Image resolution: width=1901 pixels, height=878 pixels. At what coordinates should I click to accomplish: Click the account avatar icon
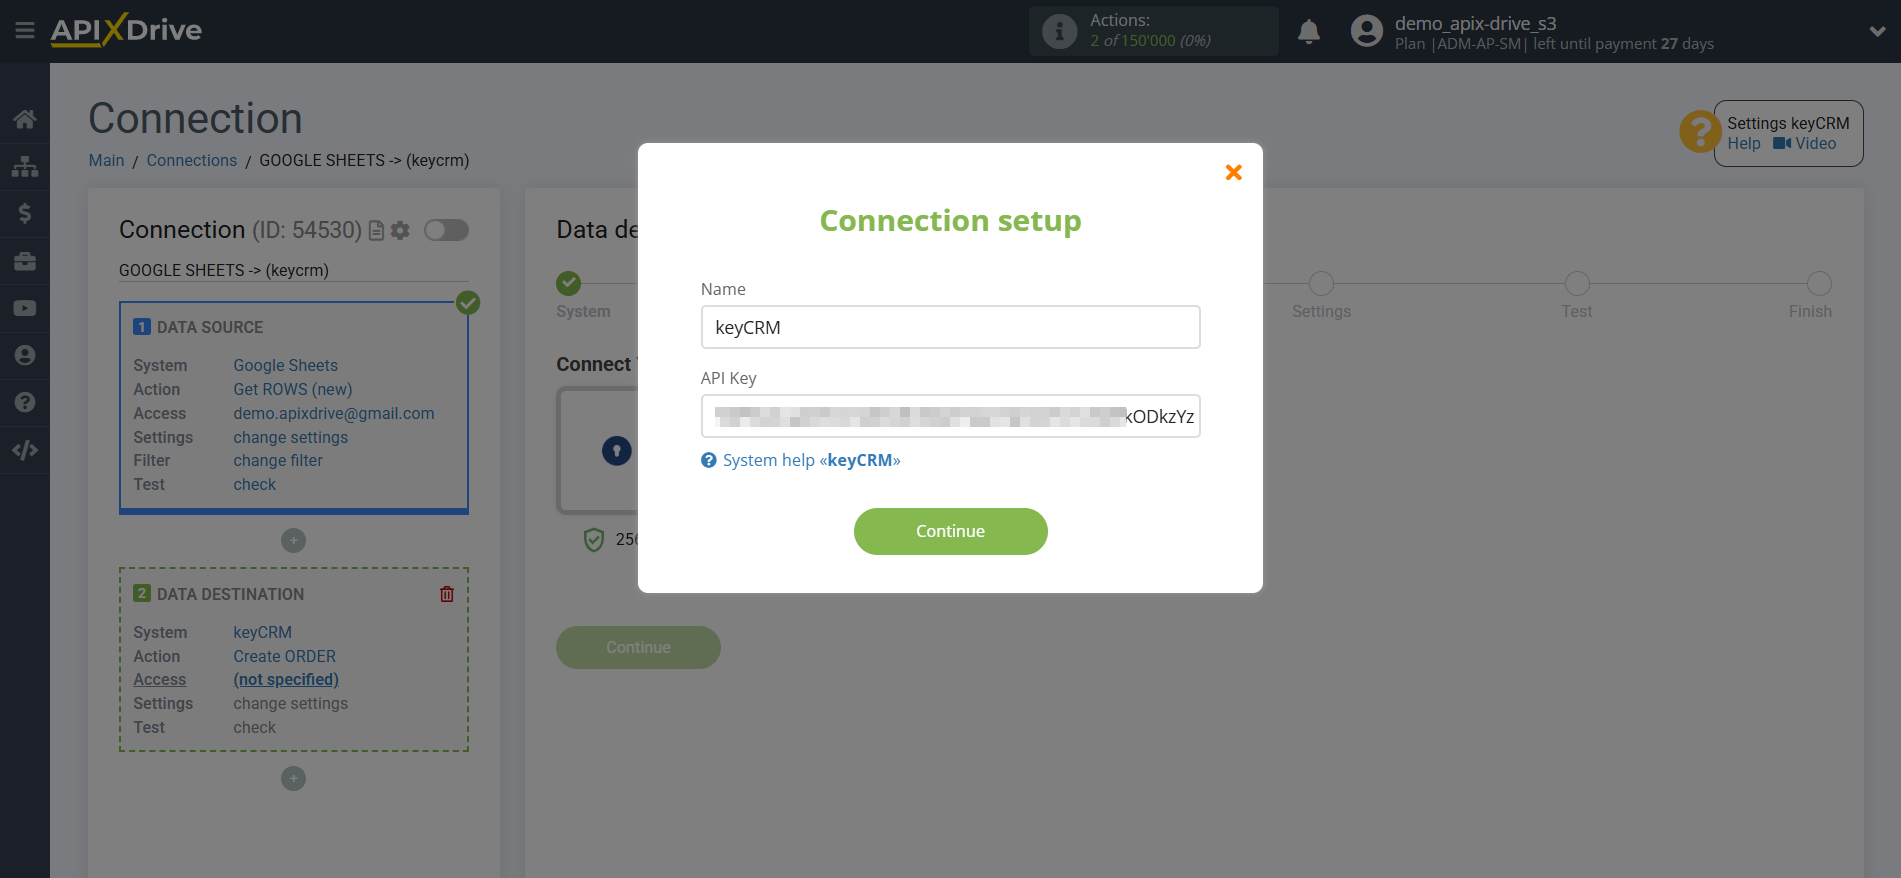1366,31
